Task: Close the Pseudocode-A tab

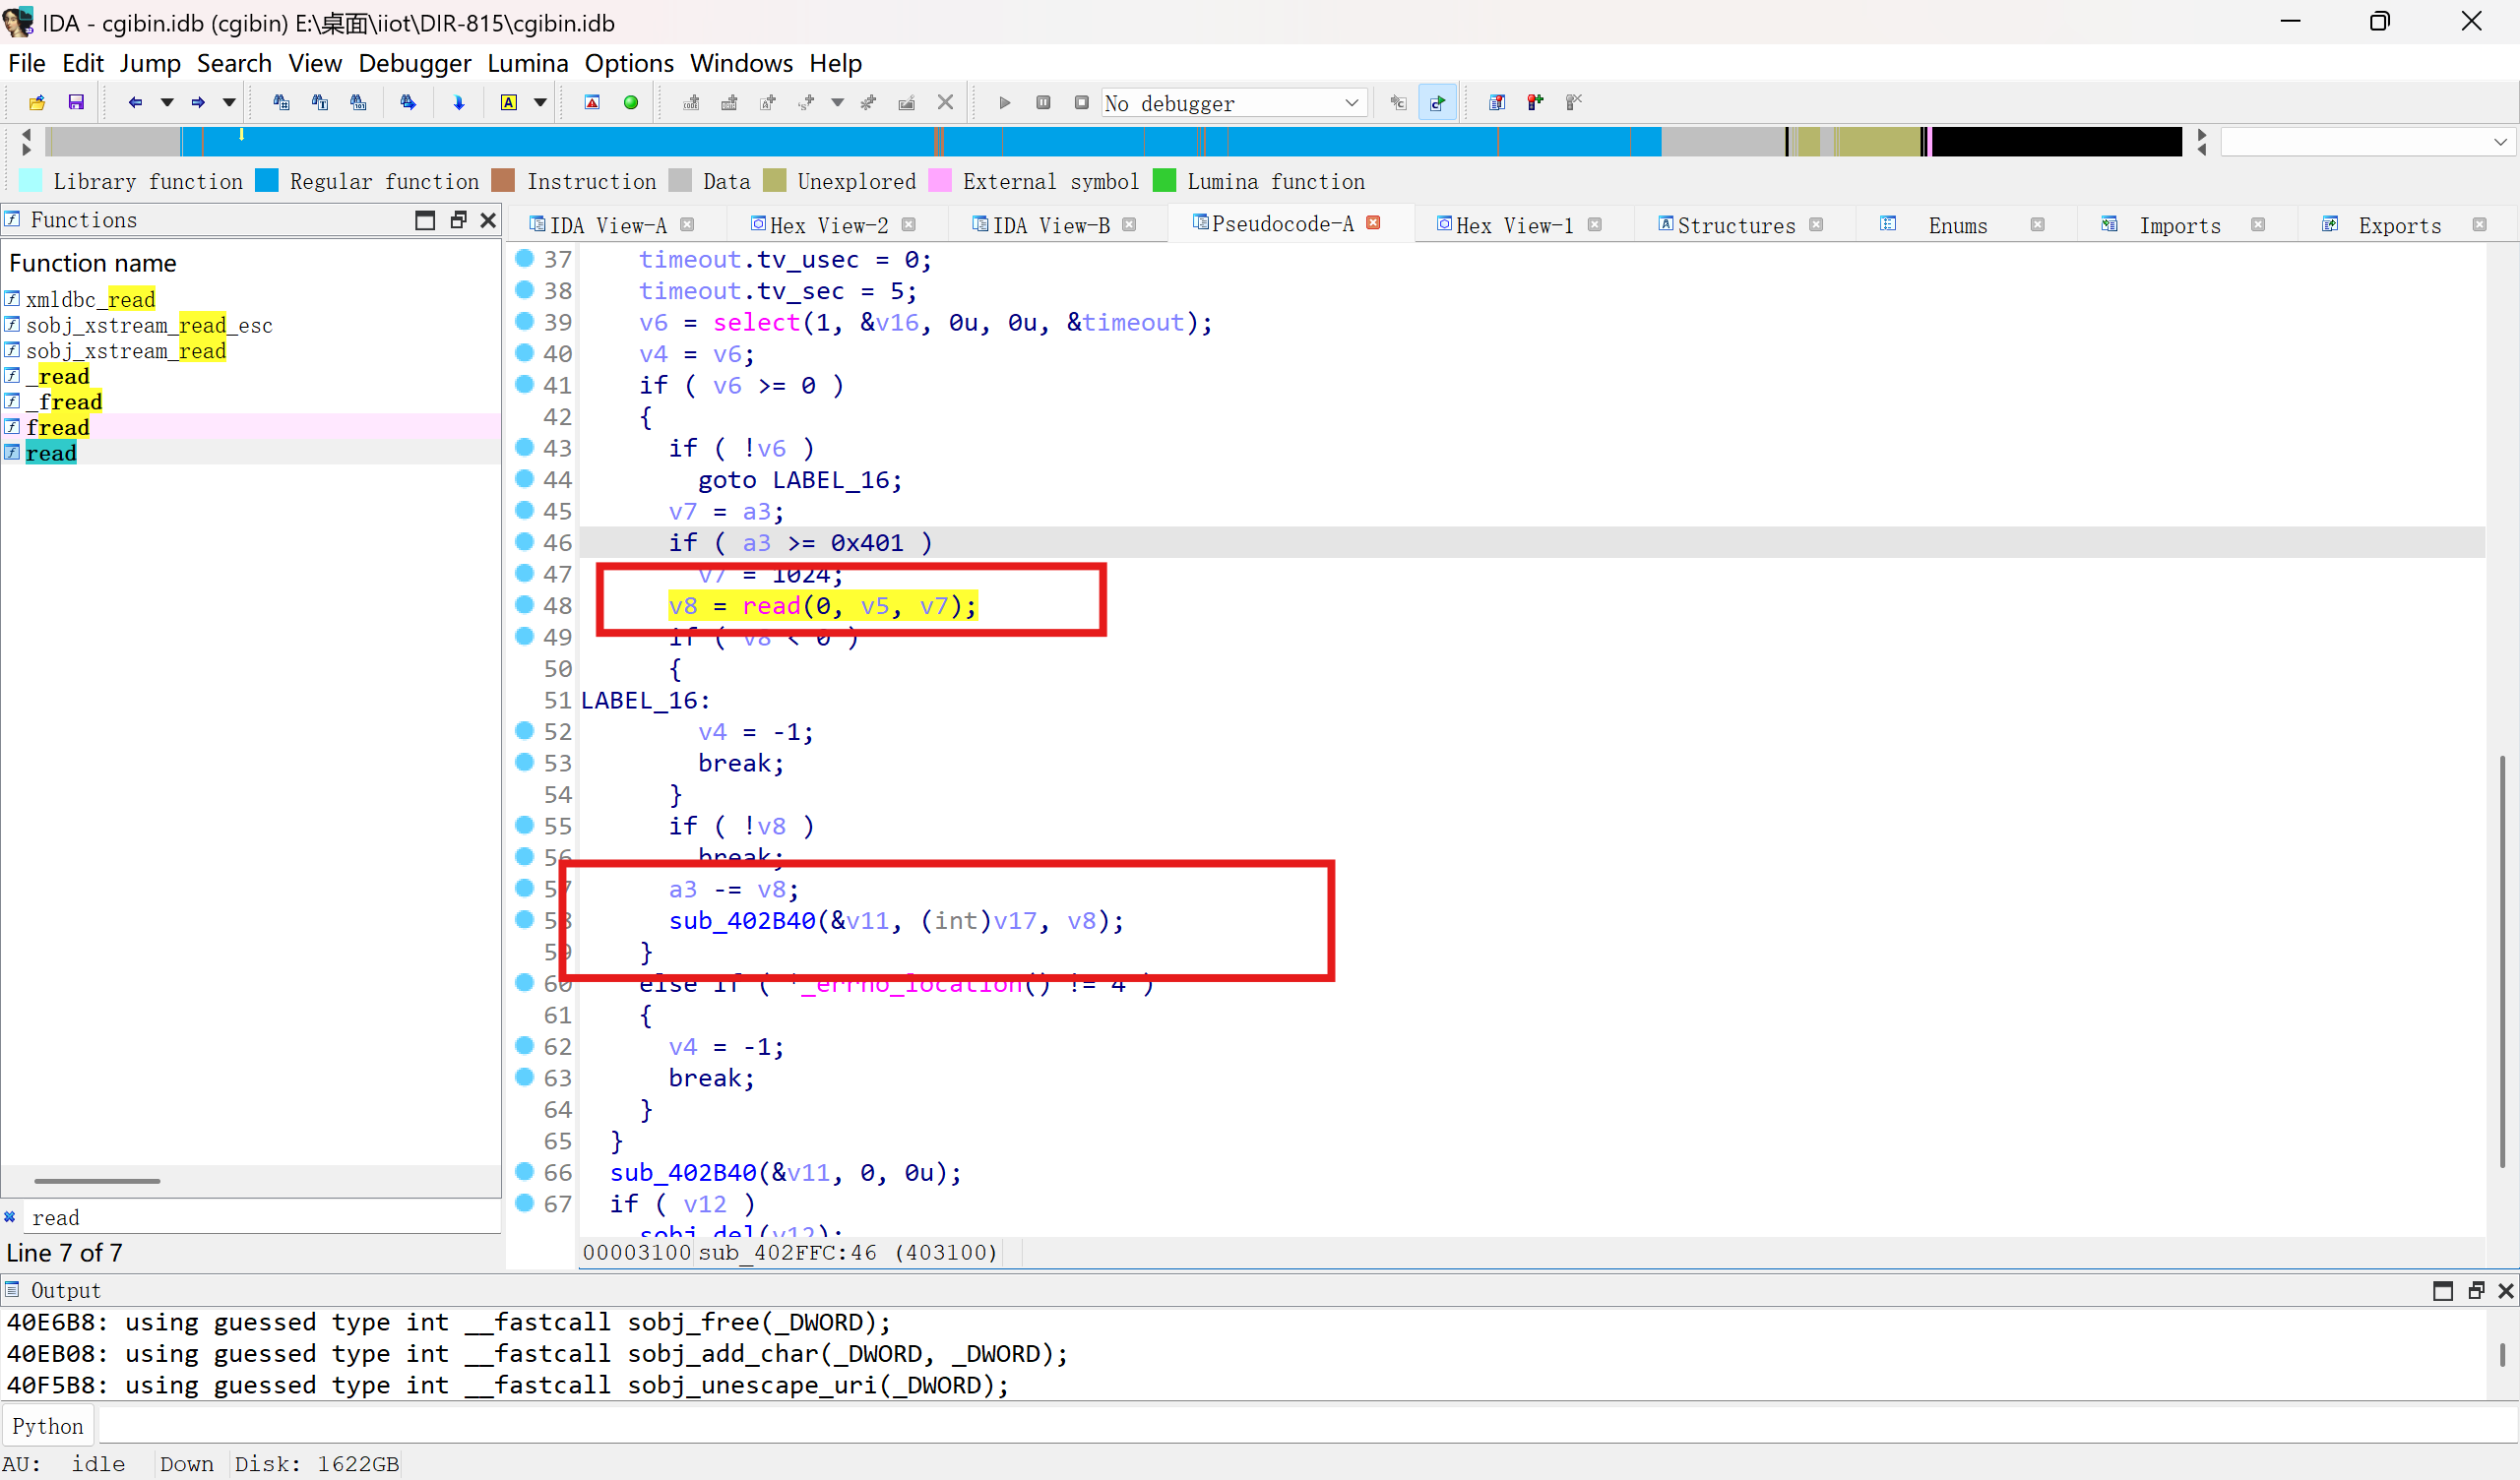Action: pyautogui.click(x=1374, y=223)
